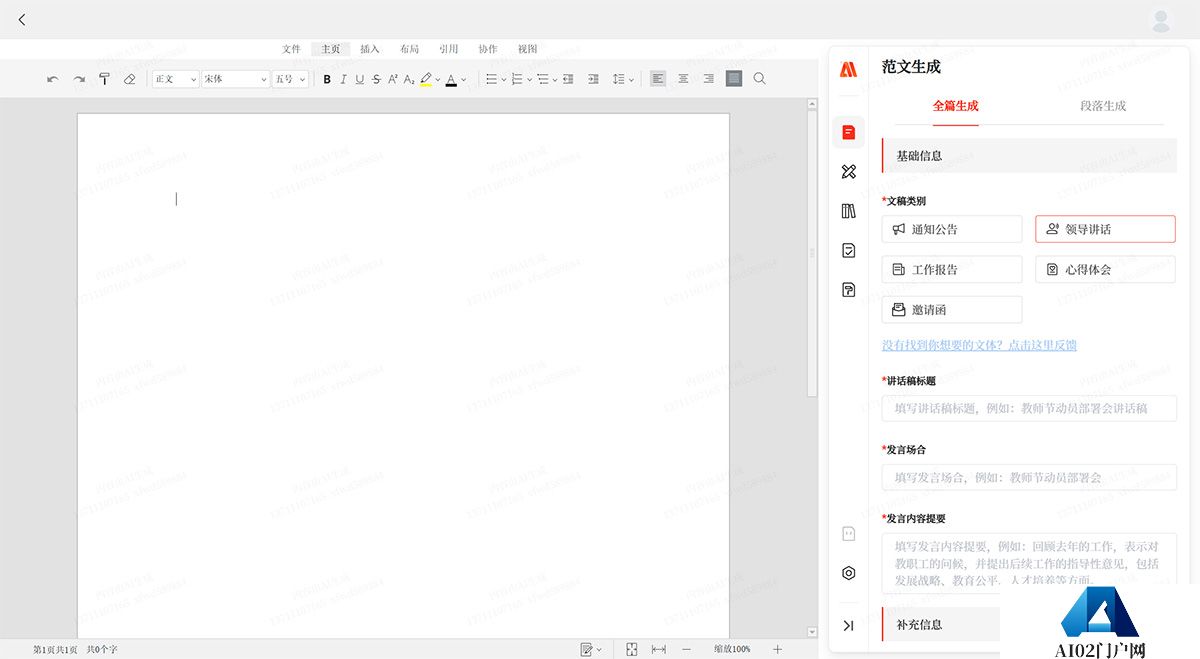Justify text alignment

click(734, 79)
